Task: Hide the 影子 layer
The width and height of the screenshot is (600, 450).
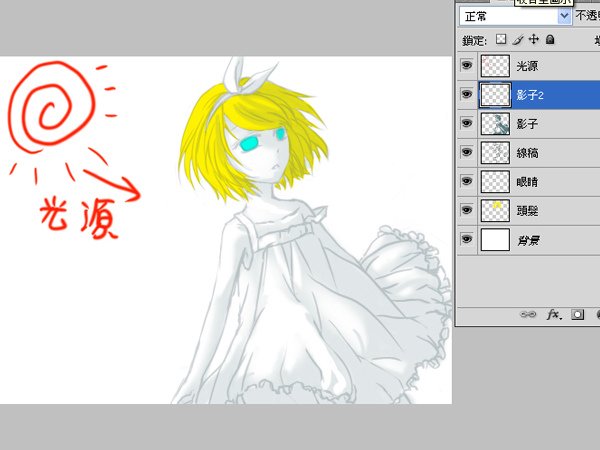Action: [467, 123]
